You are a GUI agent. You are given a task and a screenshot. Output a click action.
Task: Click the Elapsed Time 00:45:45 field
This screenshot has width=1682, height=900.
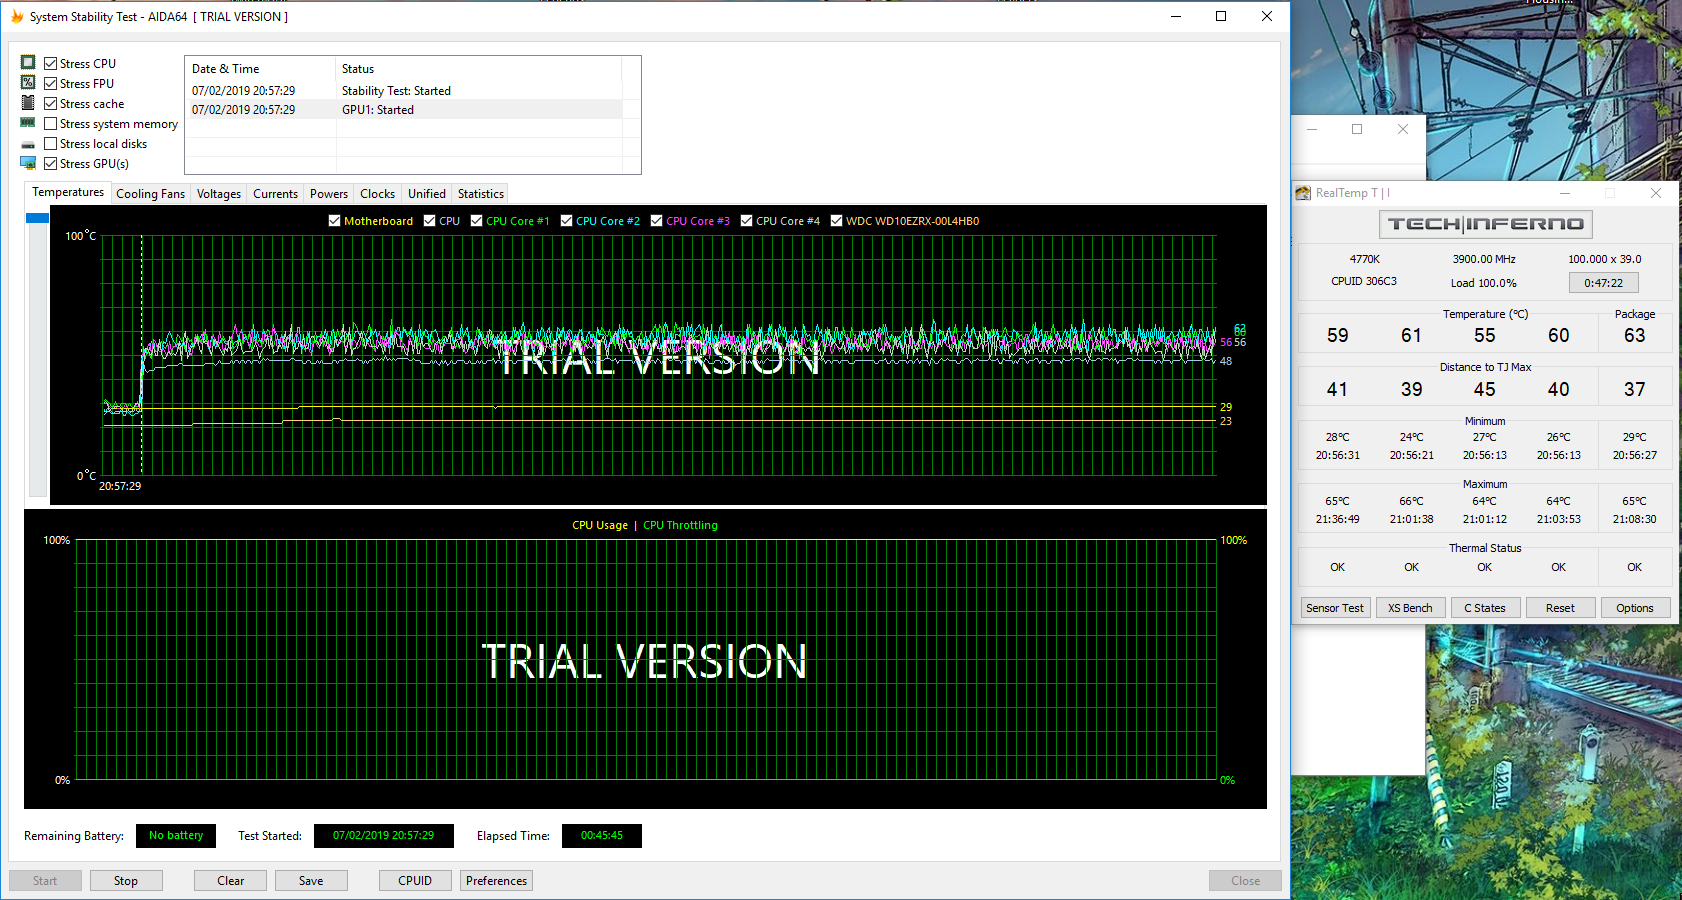(602, 836)
